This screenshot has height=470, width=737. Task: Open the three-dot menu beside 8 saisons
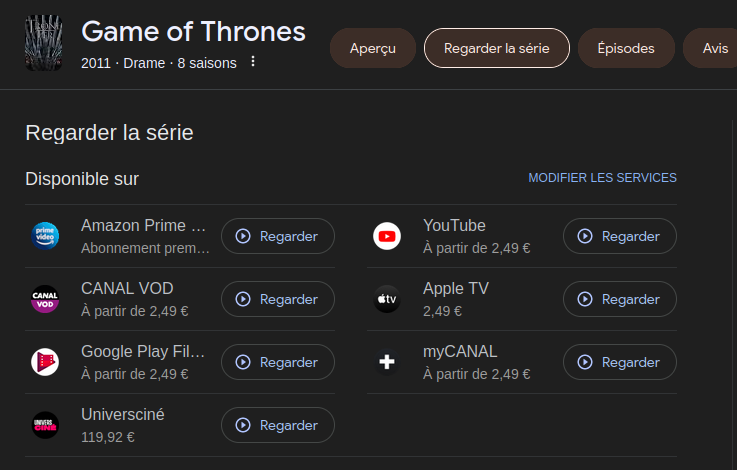click(x=253, y=63)
